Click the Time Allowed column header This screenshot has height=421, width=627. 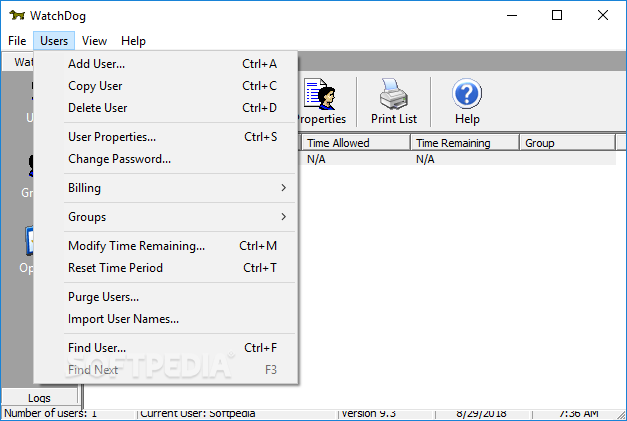click(x=356, y=143)
